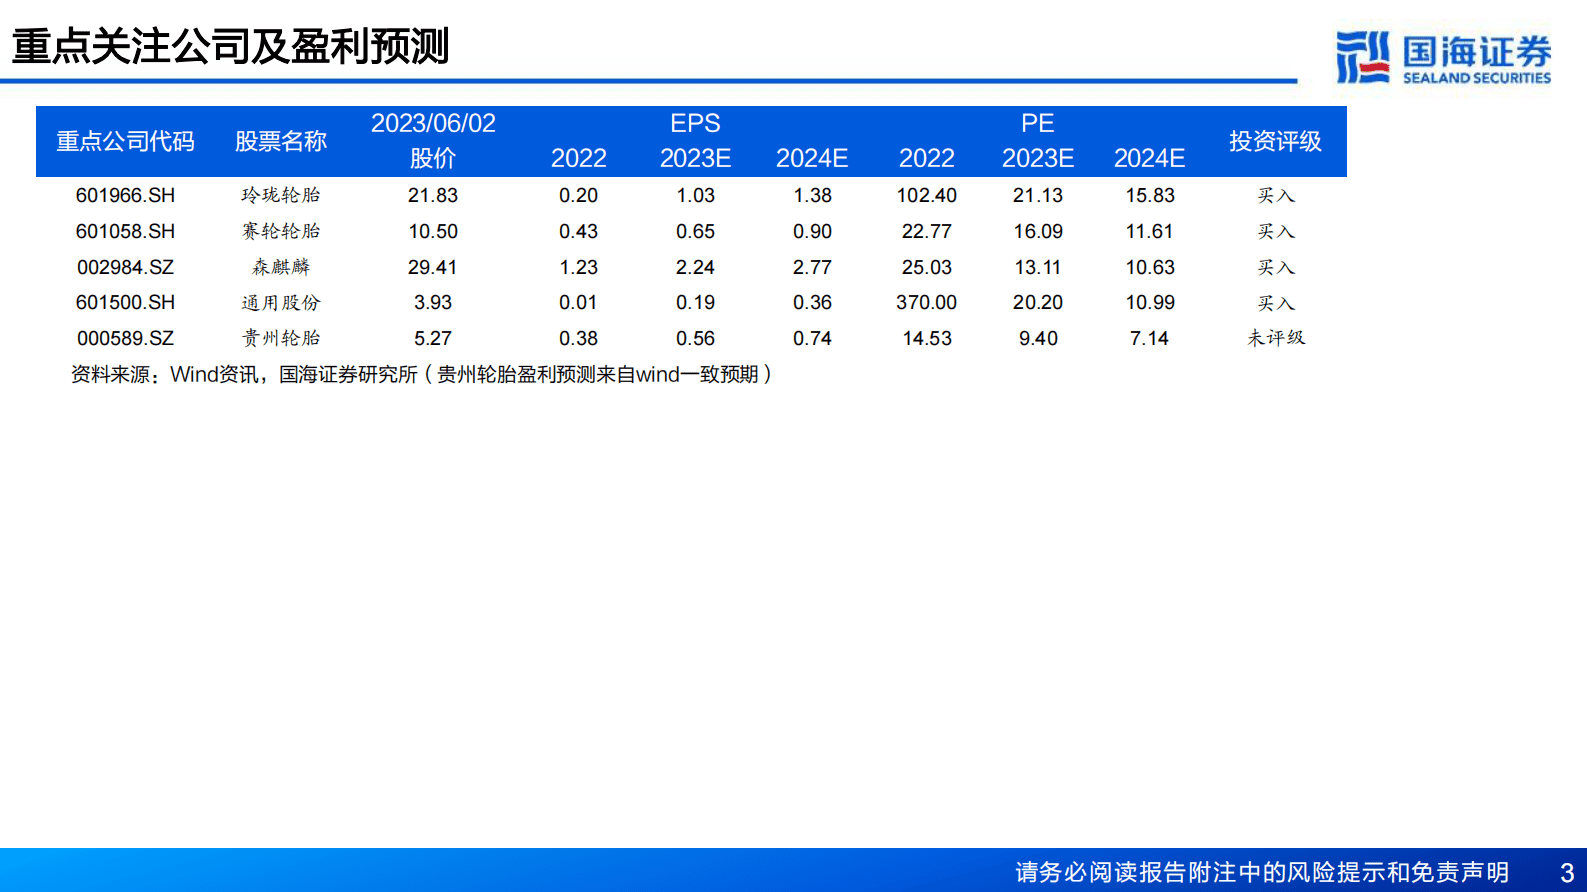Click the PE value 370.00
The width and height of the screenshot is (1587, 892).
click(x=927, y=302)
